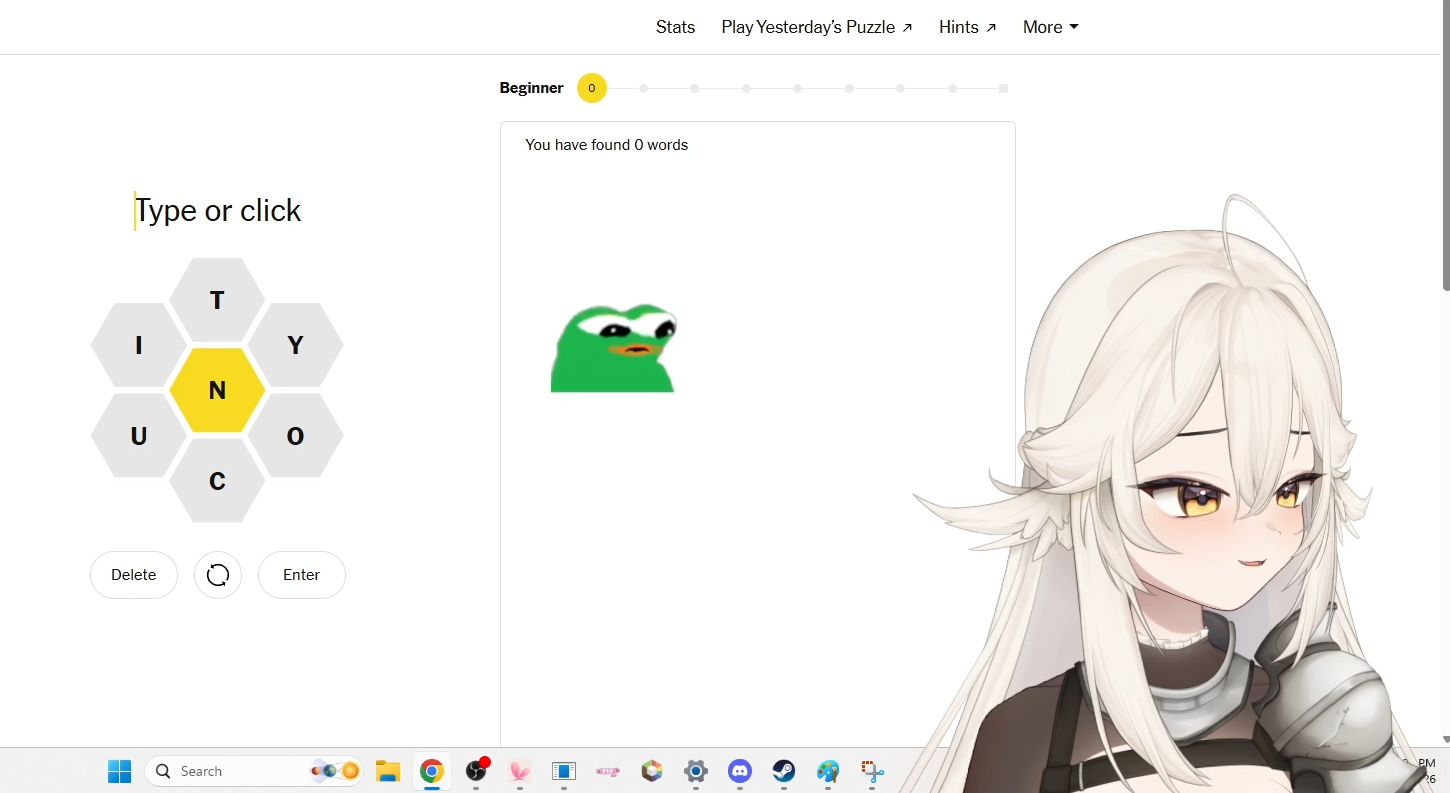Viewport: 1450px width, 793px height.
Task: Click the 'You have found 0 words' text
Action: pos(607,145)
